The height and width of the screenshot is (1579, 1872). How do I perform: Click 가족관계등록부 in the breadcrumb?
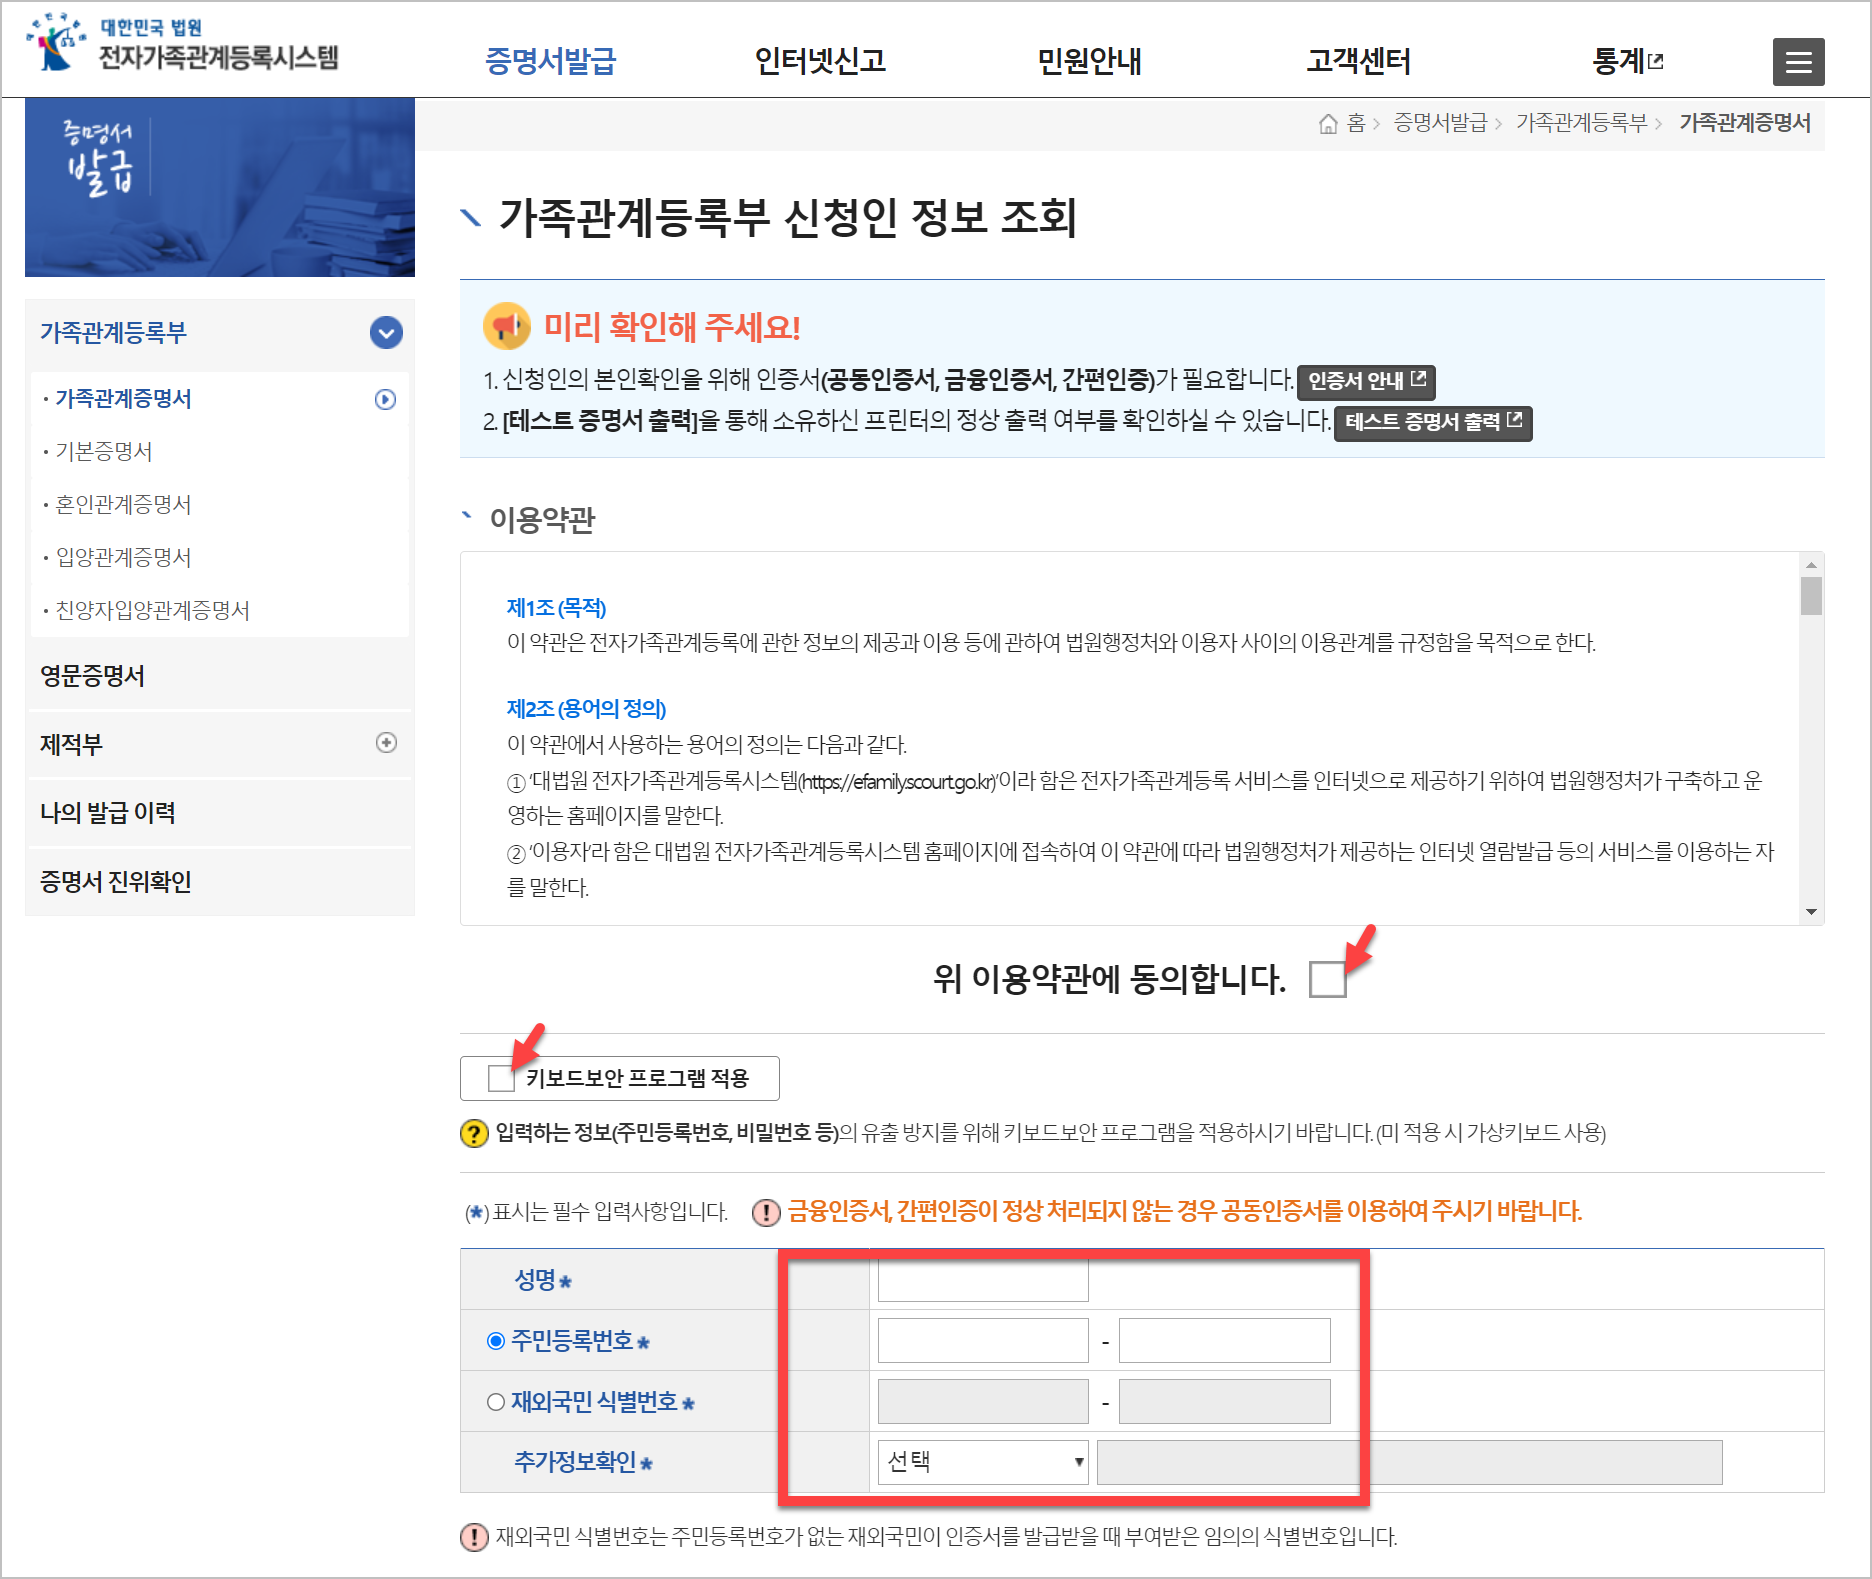(1581, 123)
